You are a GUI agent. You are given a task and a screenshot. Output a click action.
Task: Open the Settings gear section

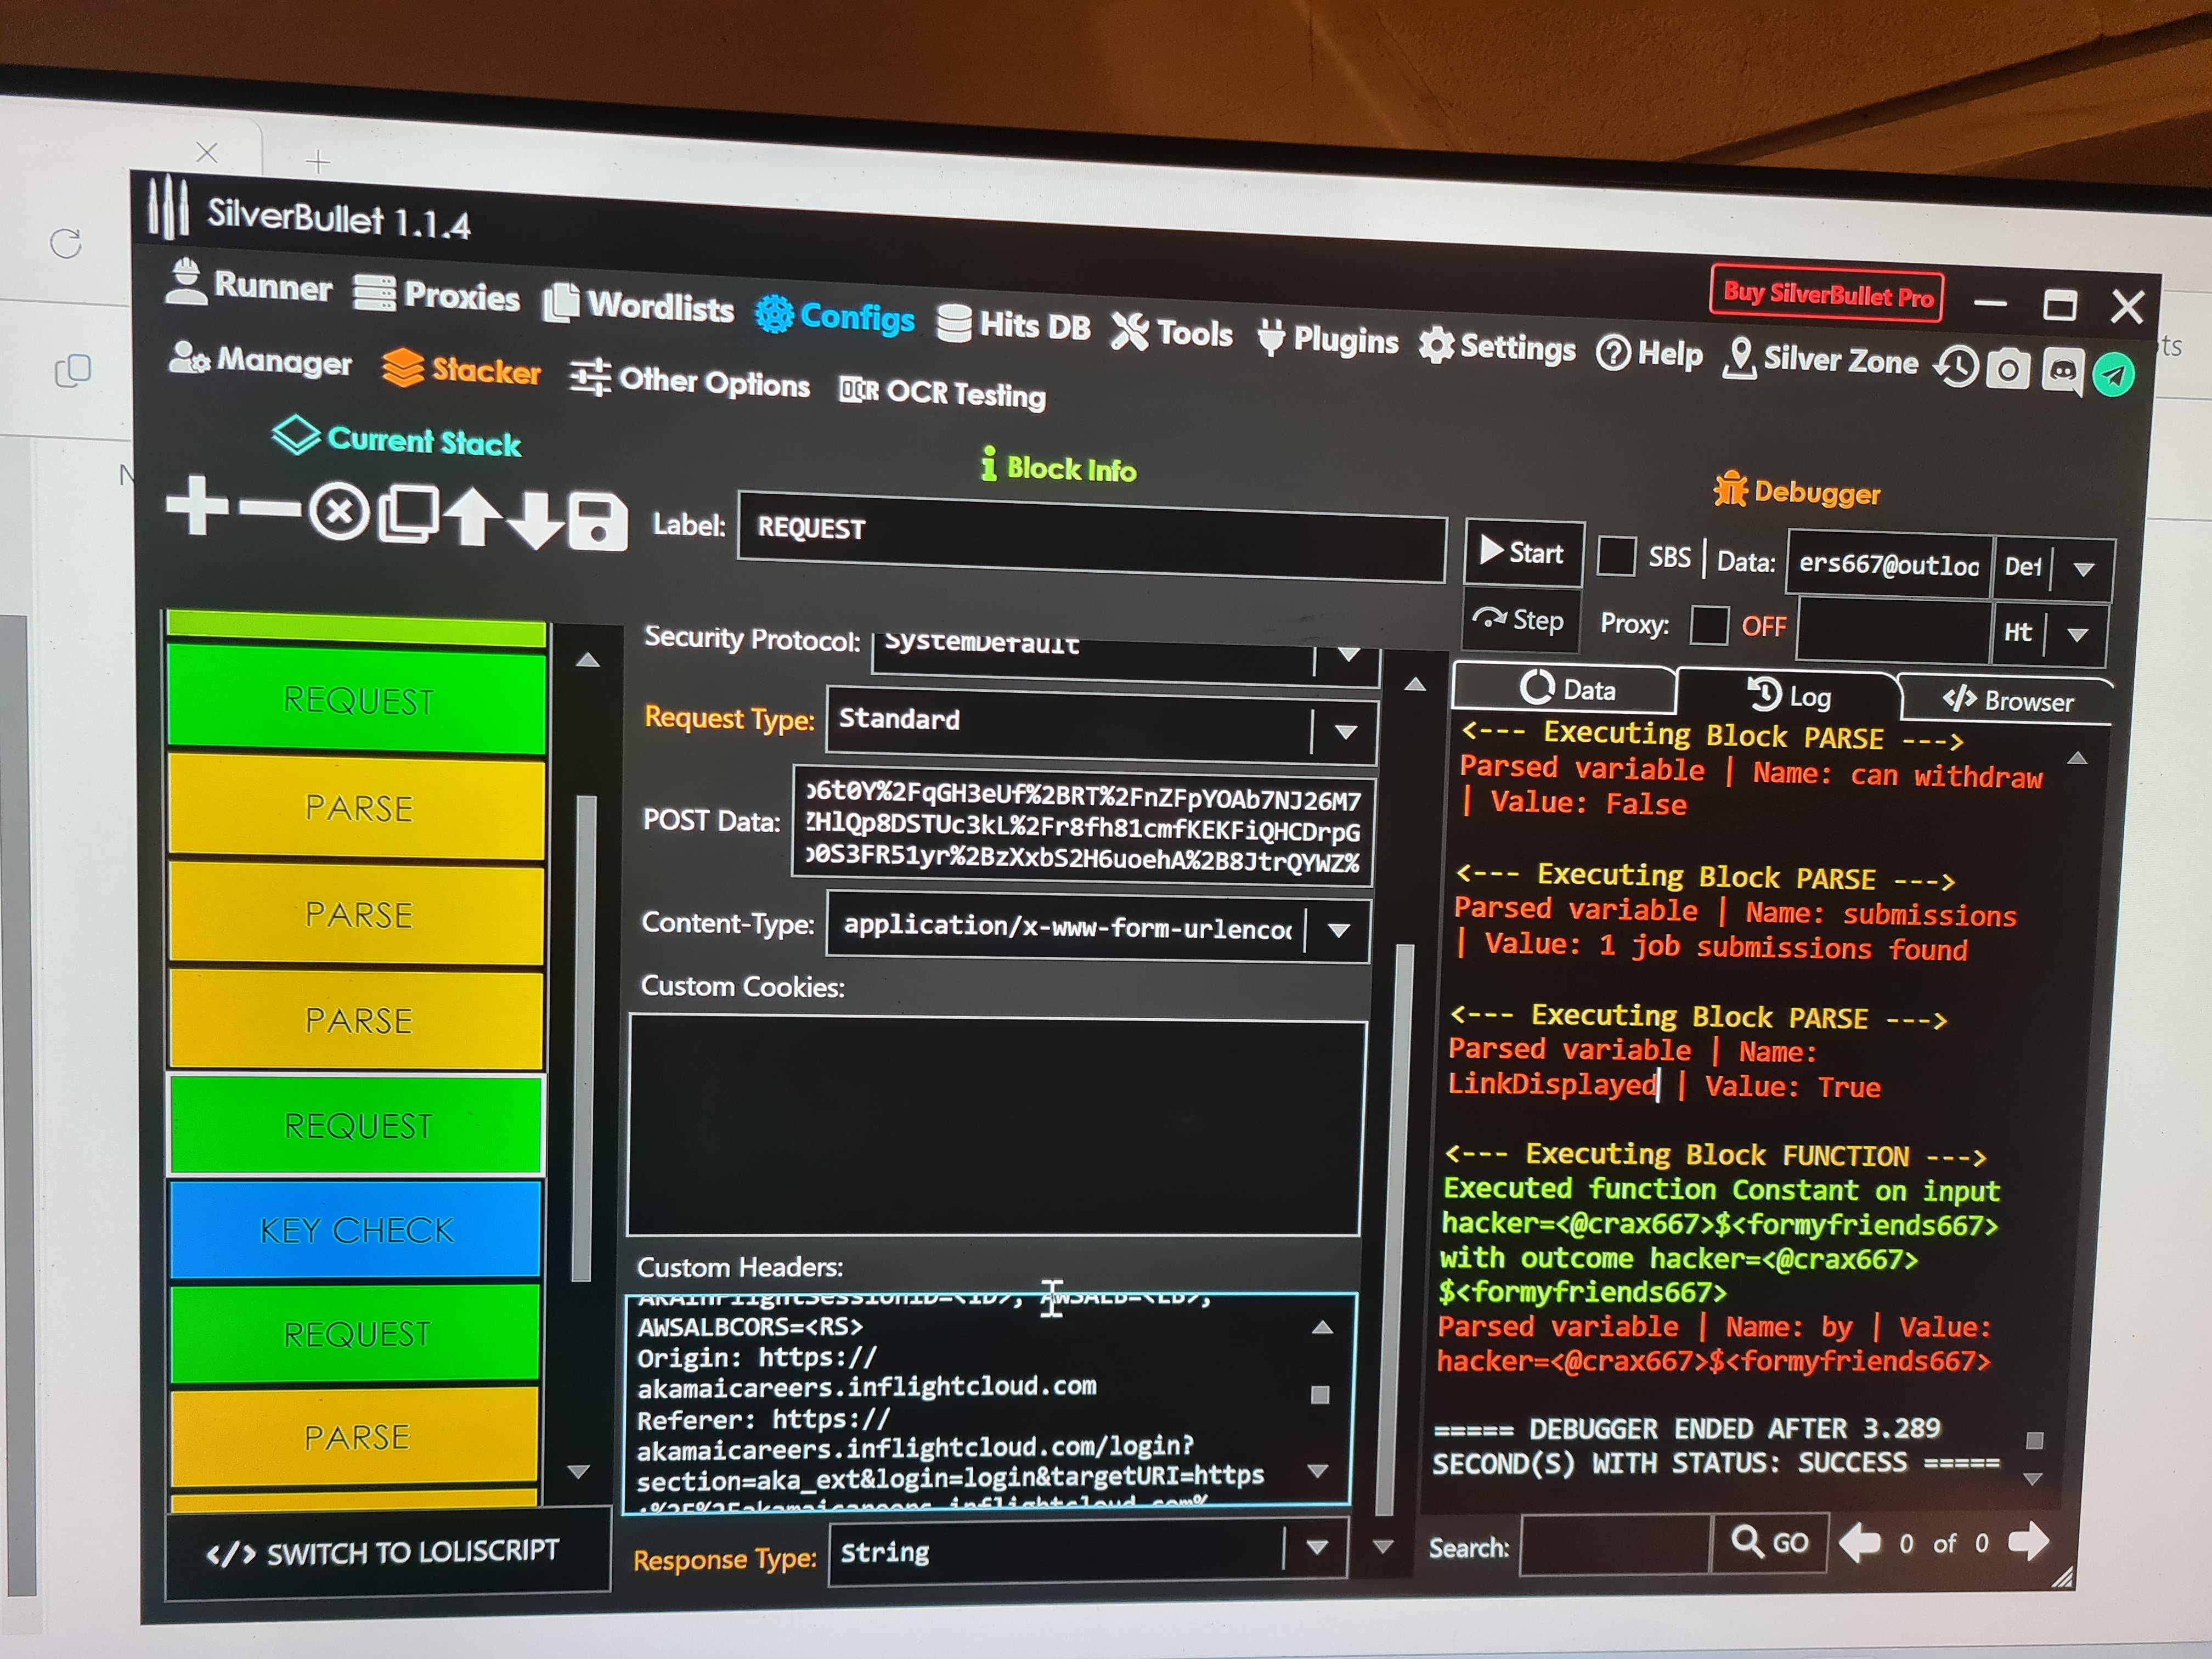pos(1497,347)
